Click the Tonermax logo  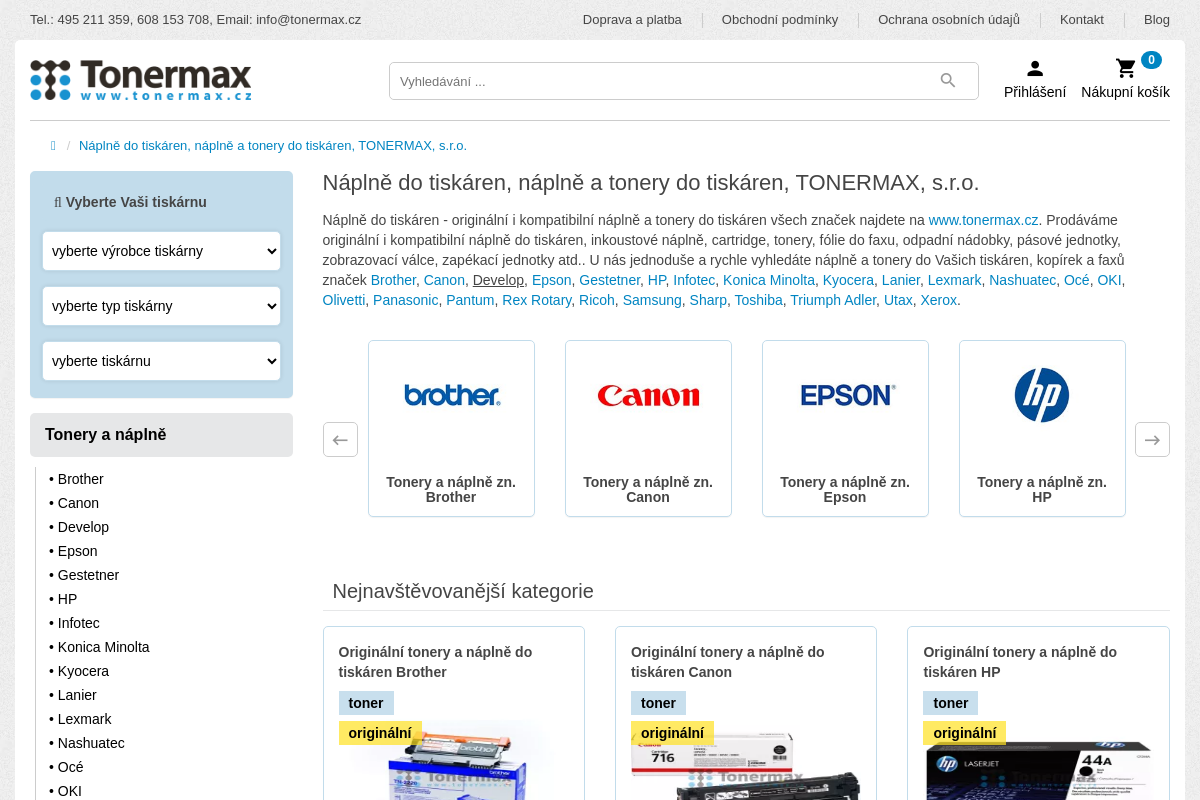(140, 80)
